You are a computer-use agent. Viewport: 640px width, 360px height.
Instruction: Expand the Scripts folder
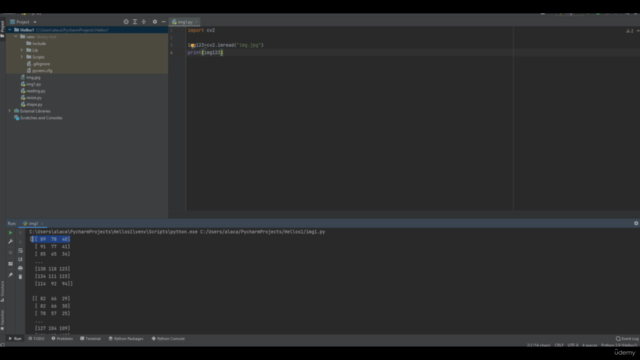[x=22, y=57]
